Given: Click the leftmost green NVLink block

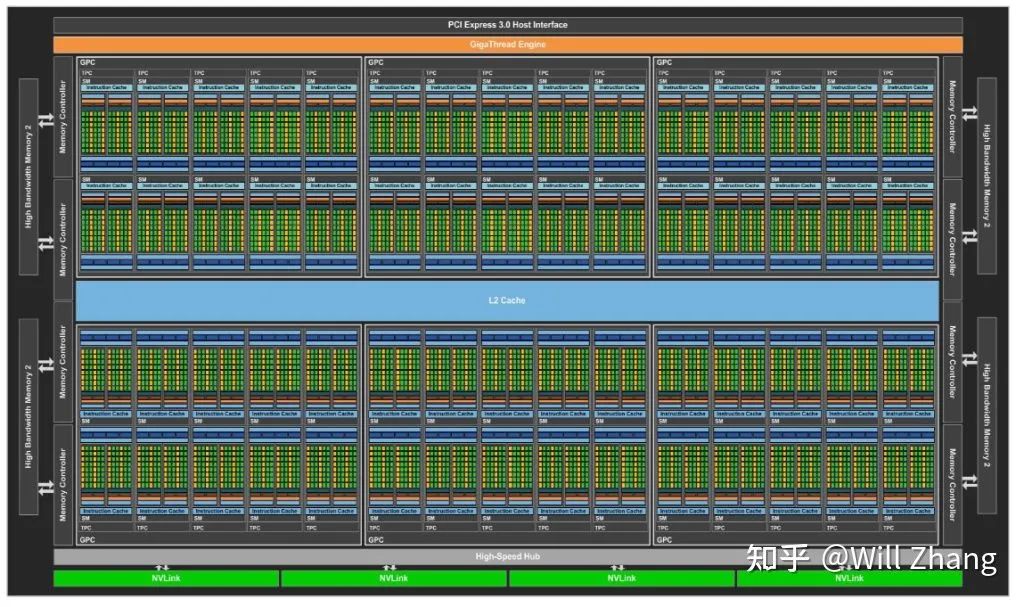Looking at the screenshot, I should point(166,578).
